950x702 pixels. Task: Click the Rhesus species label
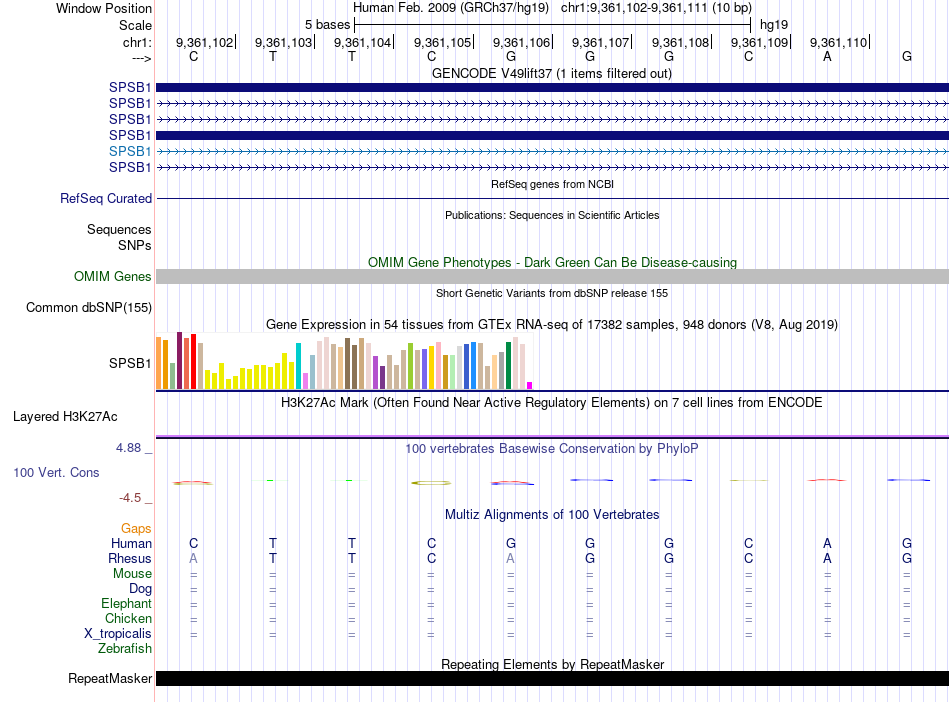(130, 558)
